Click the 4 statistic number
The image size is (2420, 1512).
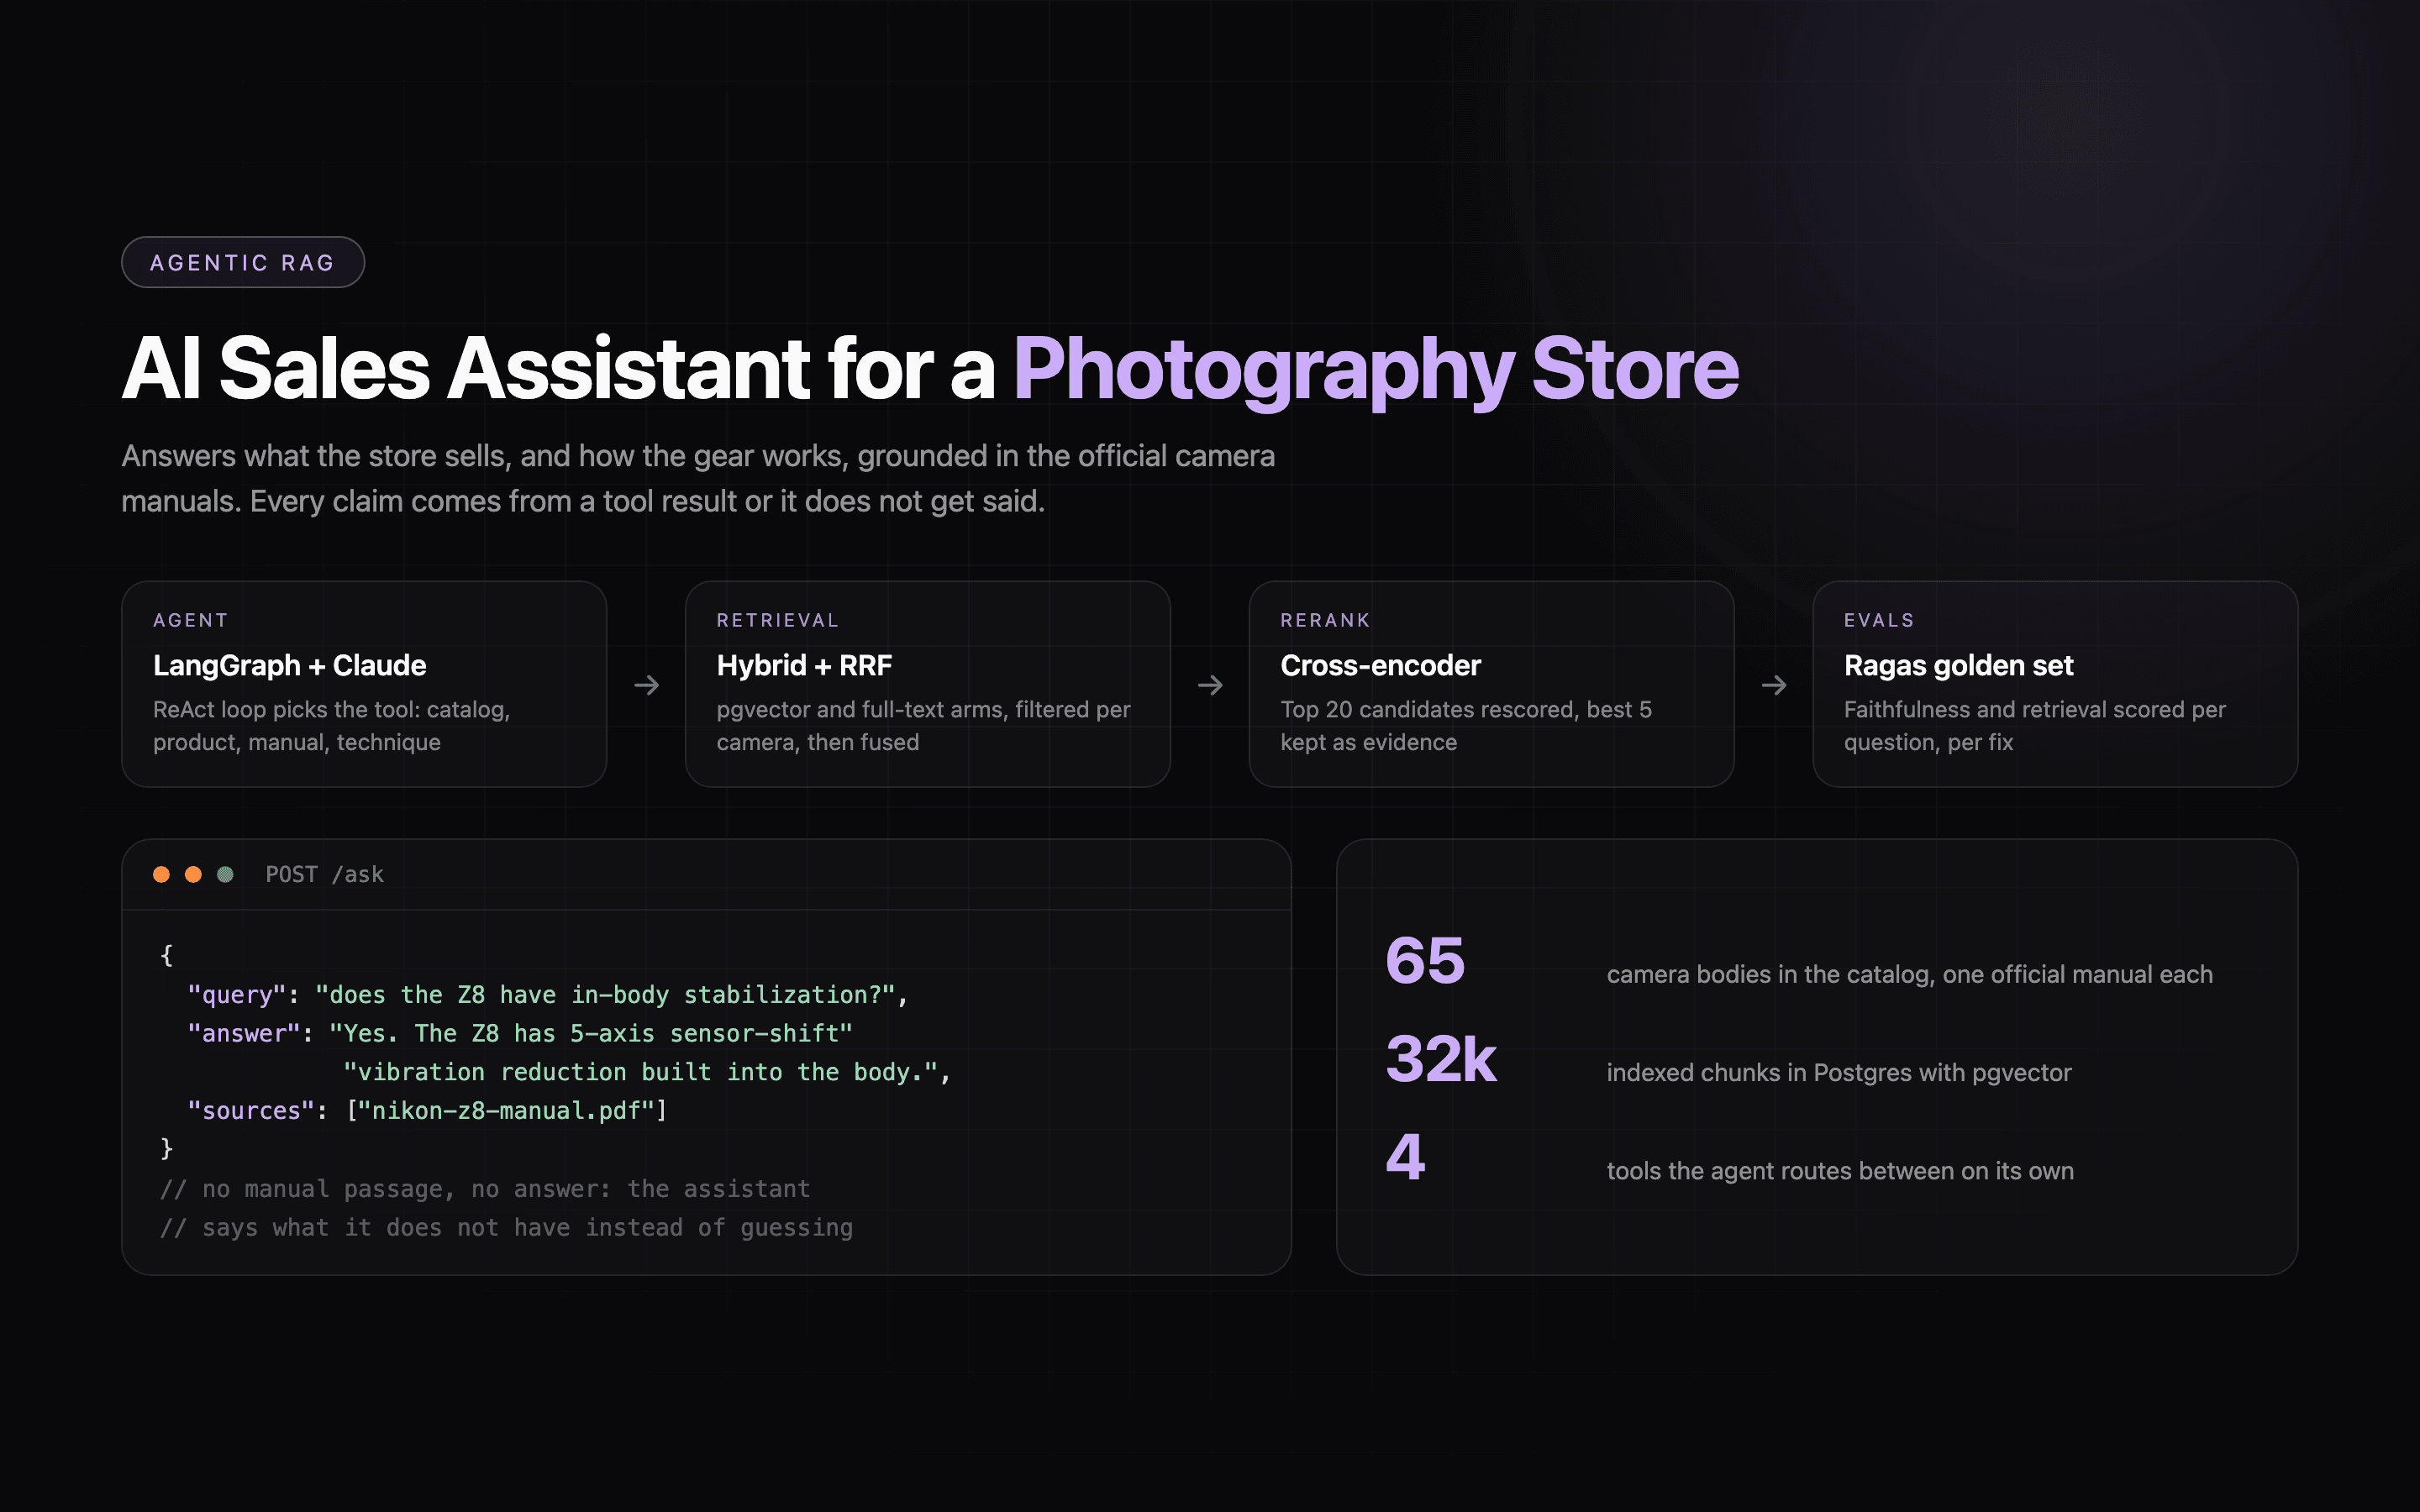(x=1405, y=1156)
